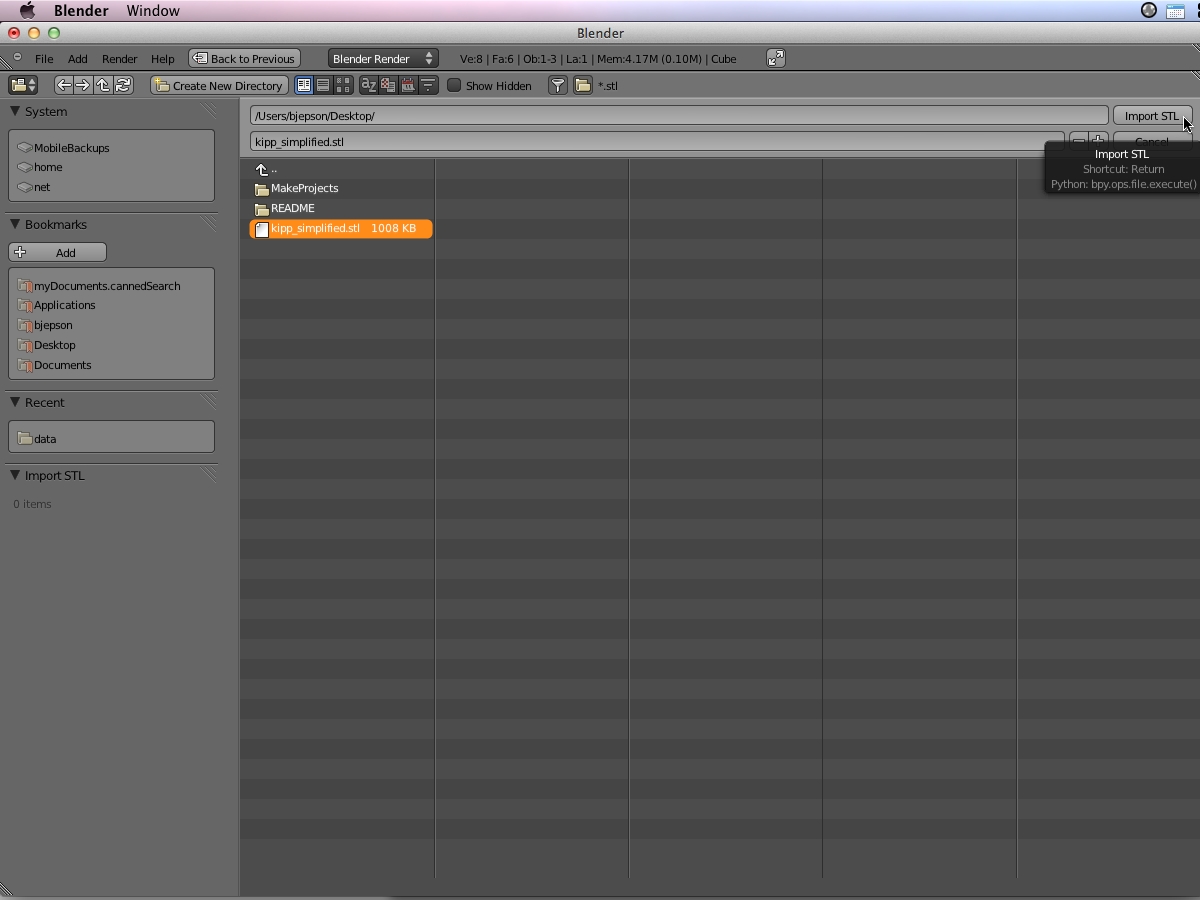The height and width of the screenshot is (900, 1200).
Task: Sort files by size
Action: [x=428, y=85]
